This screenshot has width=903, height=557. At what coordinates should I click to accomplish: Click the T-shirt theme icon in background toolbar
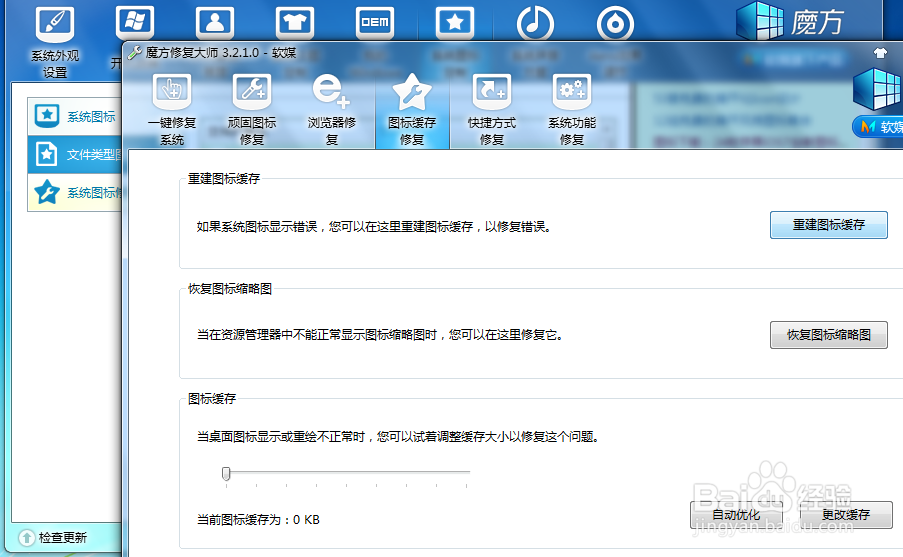[295, 22]
